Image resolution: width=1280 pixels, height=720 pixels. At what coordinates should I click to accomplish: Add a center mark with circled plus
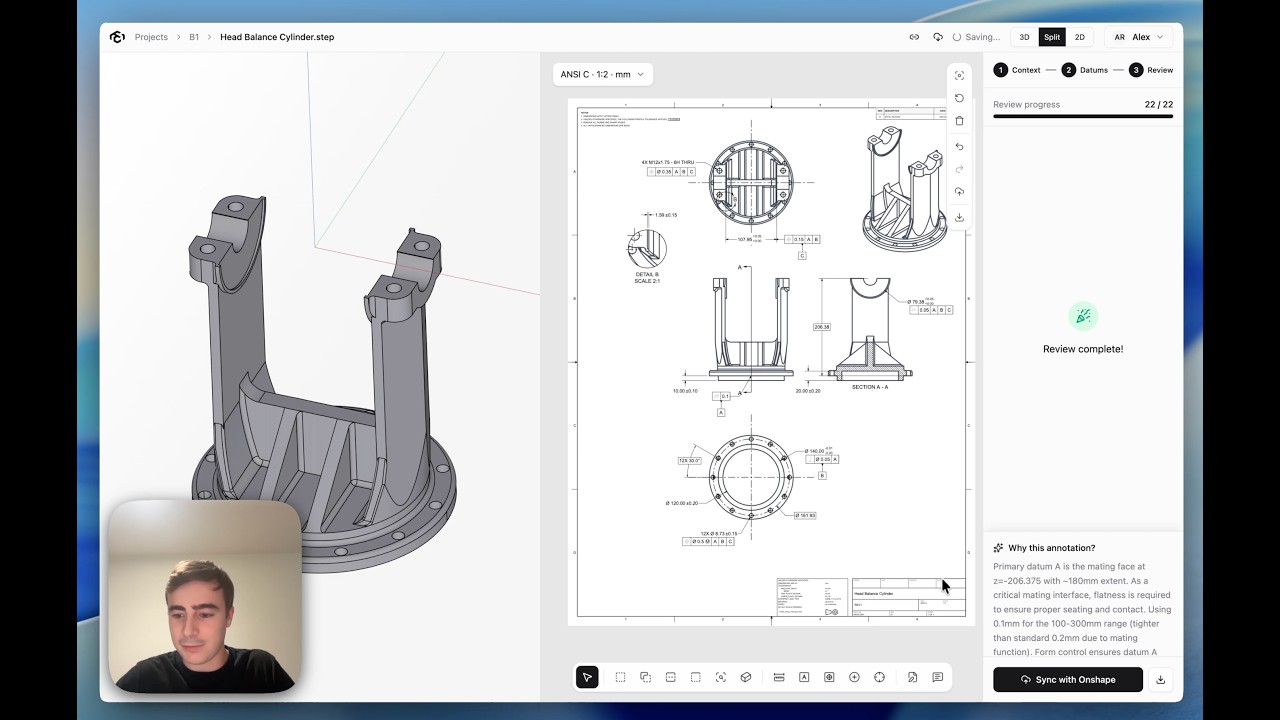coord(854,677)
